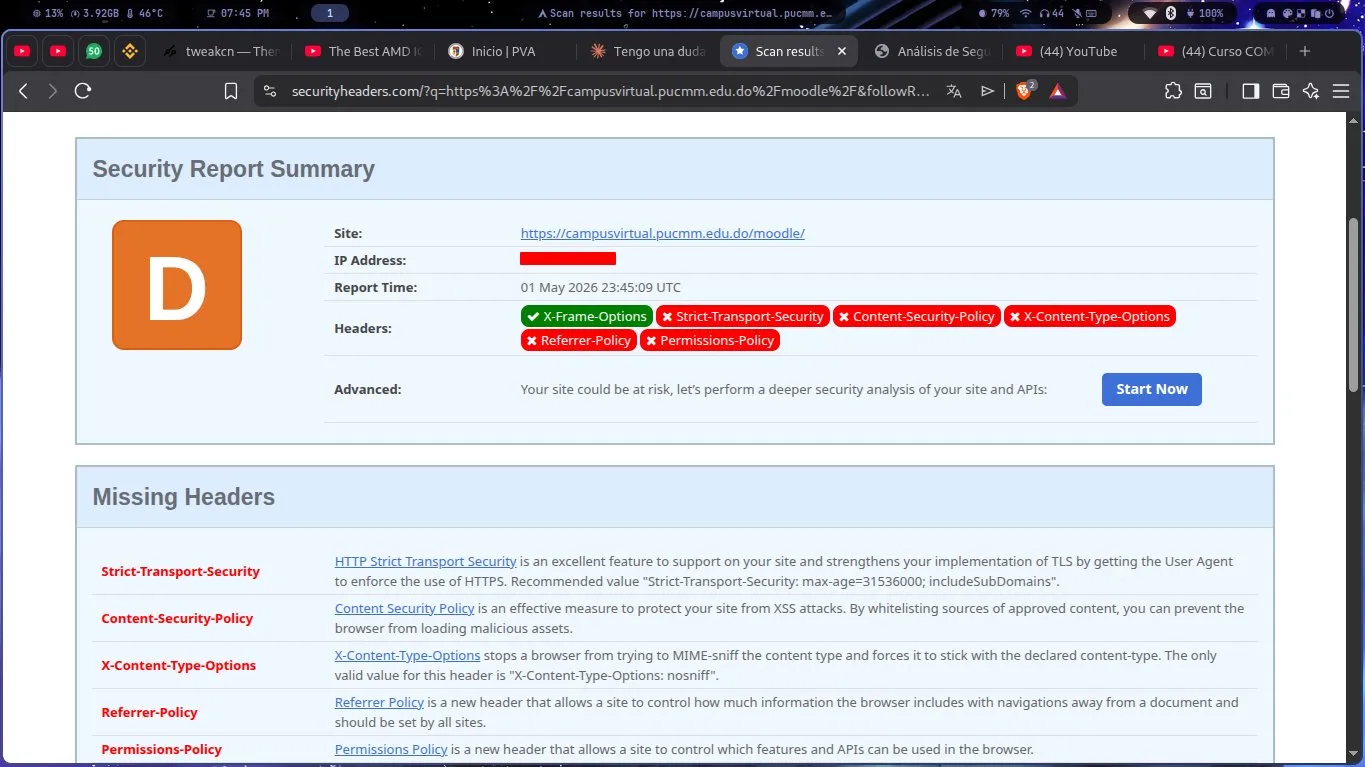Click the Strict-Transport-Security missing header row label
Screen dimensions: 1365x767
coord(180,571)
